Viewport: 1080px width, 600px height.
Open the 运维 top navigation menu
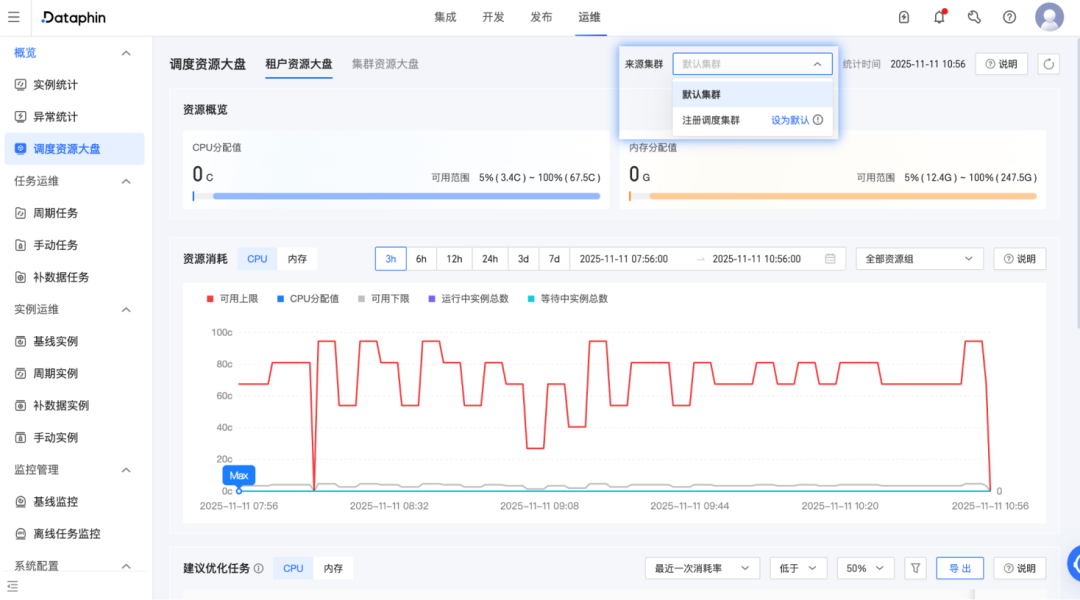[x=590, y=17]
